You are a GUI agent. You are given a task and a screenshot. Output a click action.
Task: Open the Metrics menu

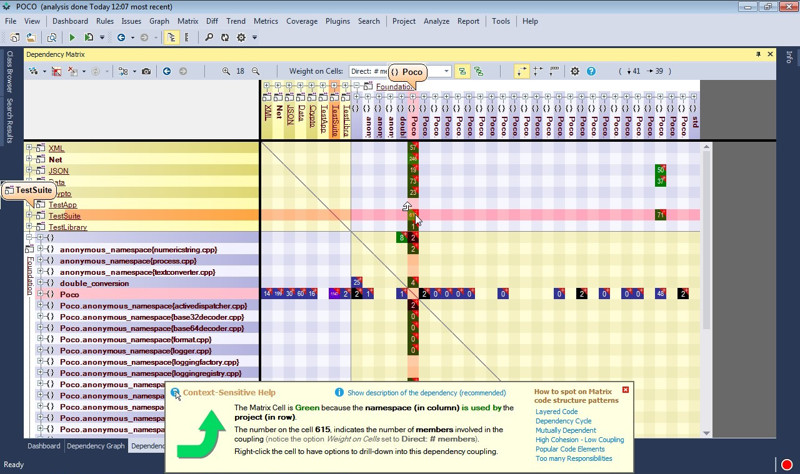tap(266, 21)
